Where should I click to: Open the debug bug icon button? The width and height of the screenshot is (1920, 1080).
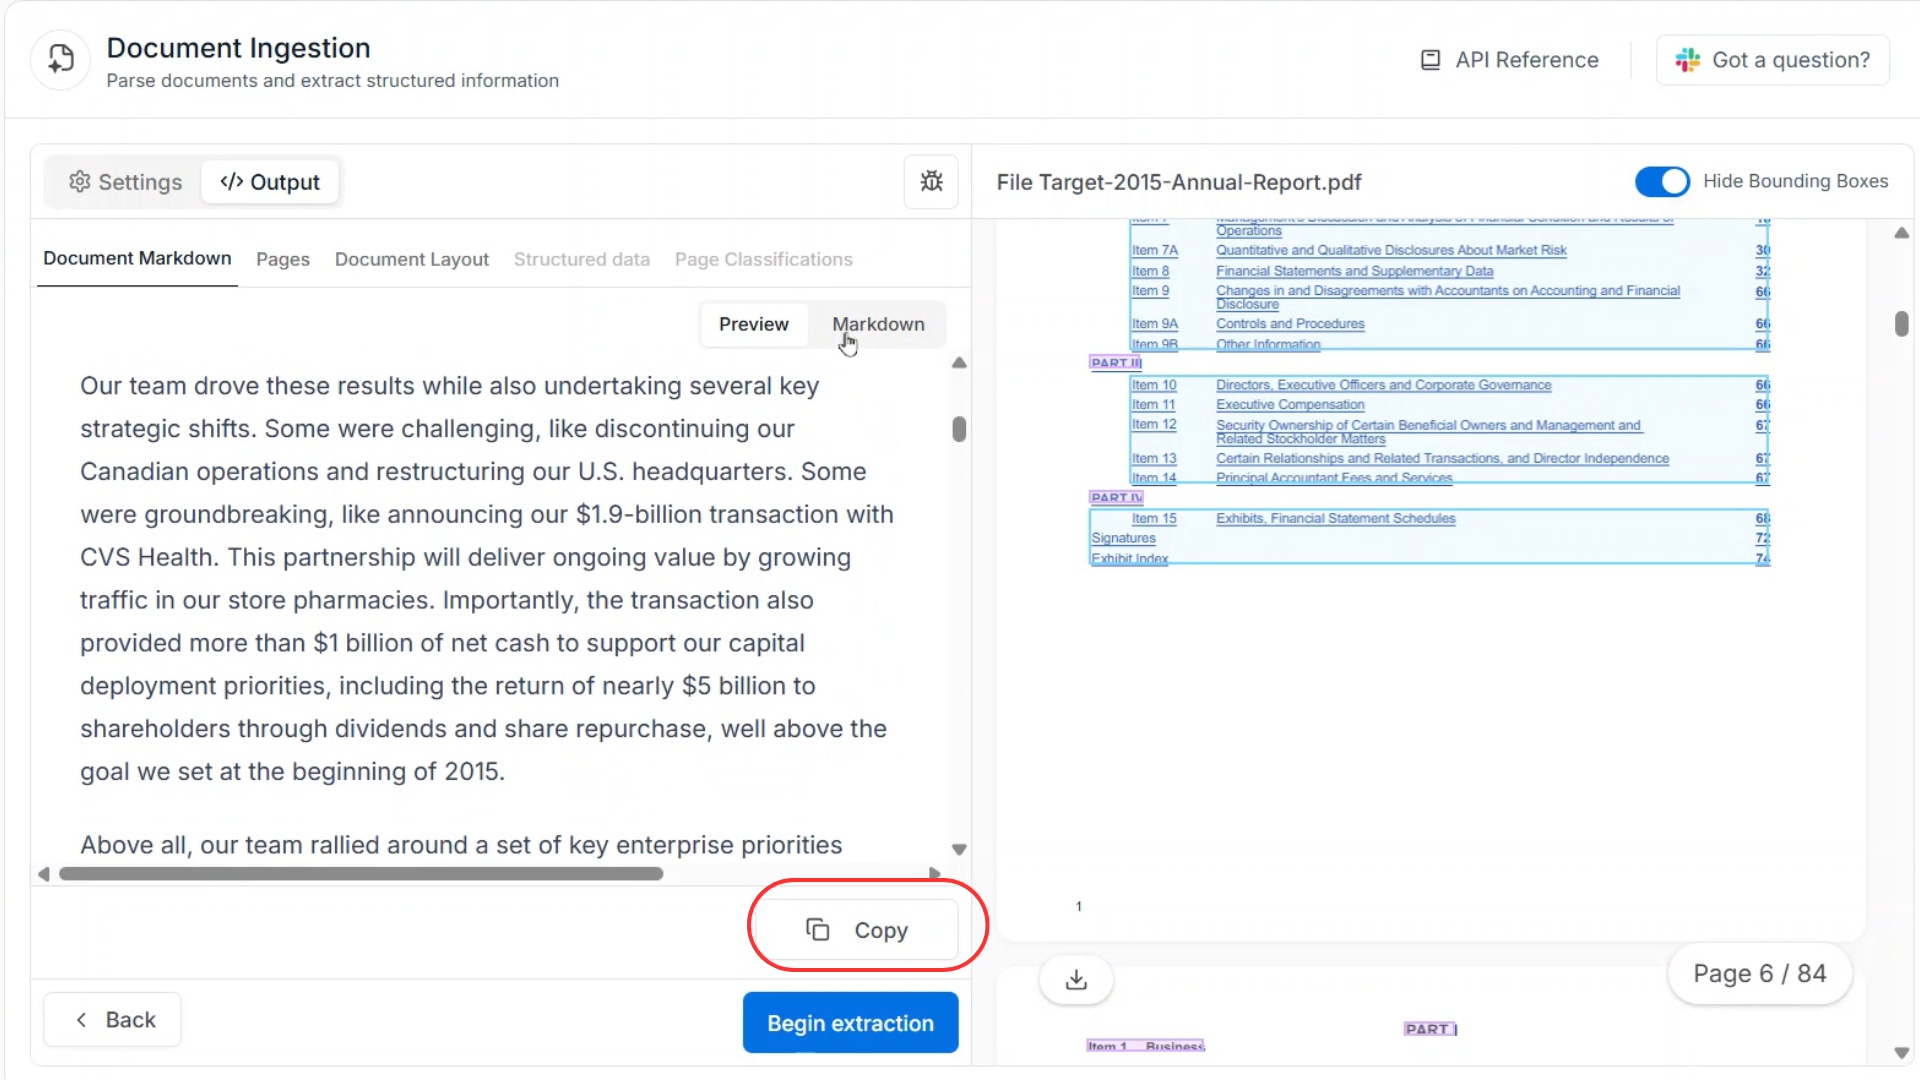coord(931,181)
